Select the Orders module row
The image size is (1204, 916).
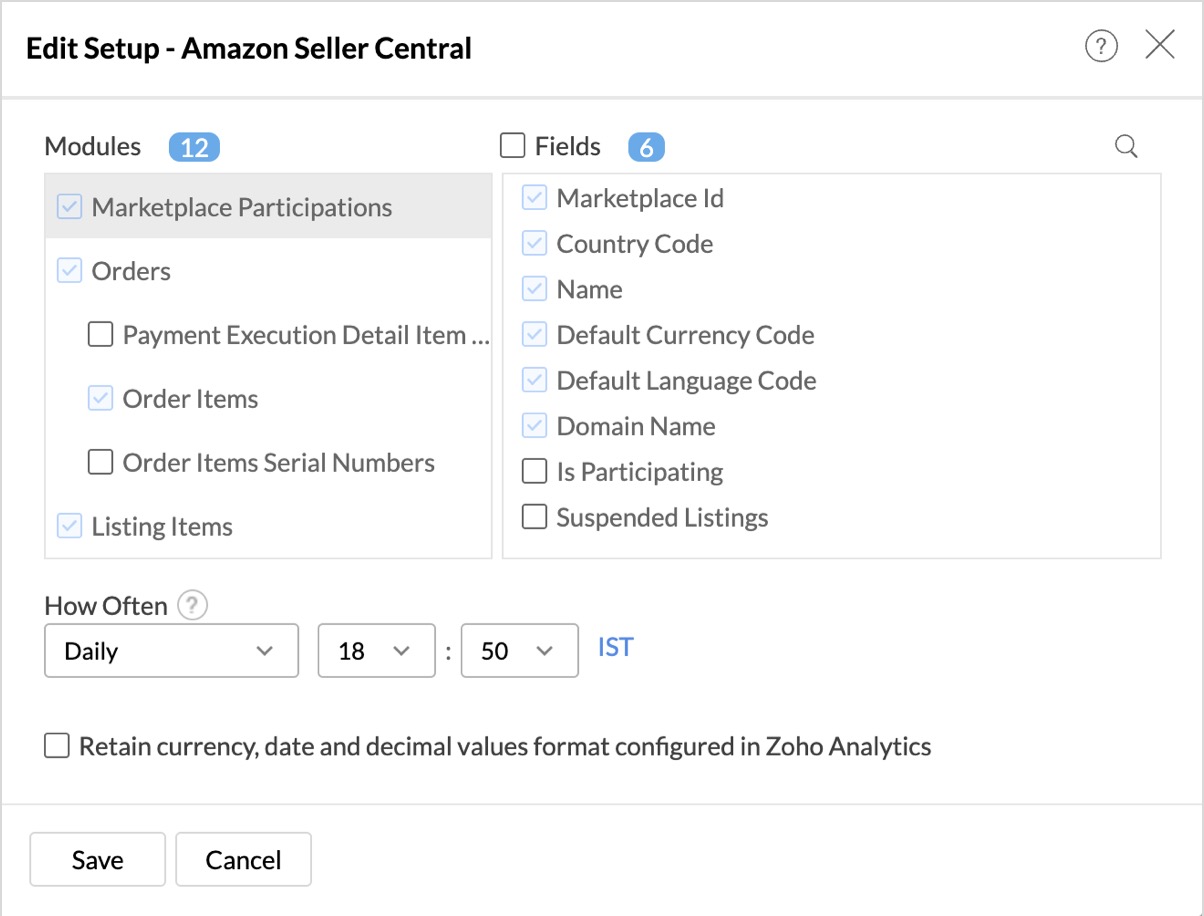pyautogui.click(x=131, y=271)
